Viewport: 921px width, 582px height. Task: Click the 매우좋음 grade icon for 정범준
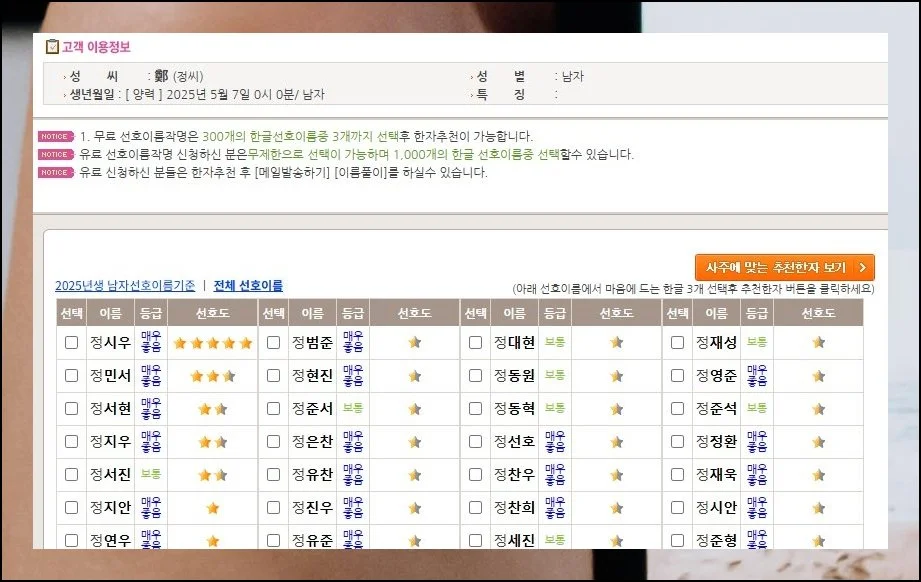click(x=353, y=343)
